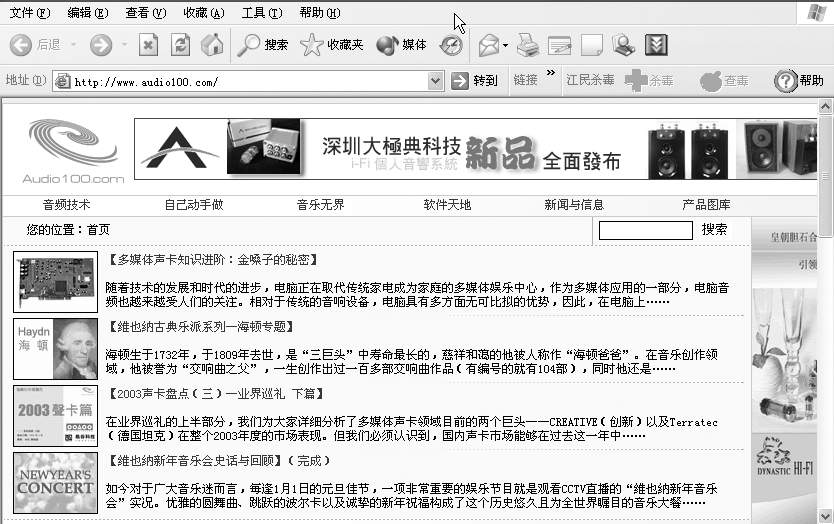Open the 软件天地 navigation tab
The image size is (834, 524).
pyautogui.click(x=447, y=205)
